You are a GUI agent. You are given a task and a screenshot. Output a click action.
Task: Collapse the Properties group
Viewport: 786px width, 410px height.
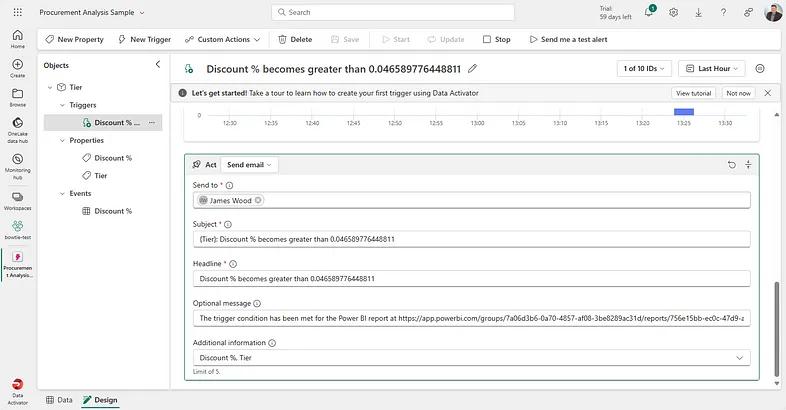(x=62, y=141)
